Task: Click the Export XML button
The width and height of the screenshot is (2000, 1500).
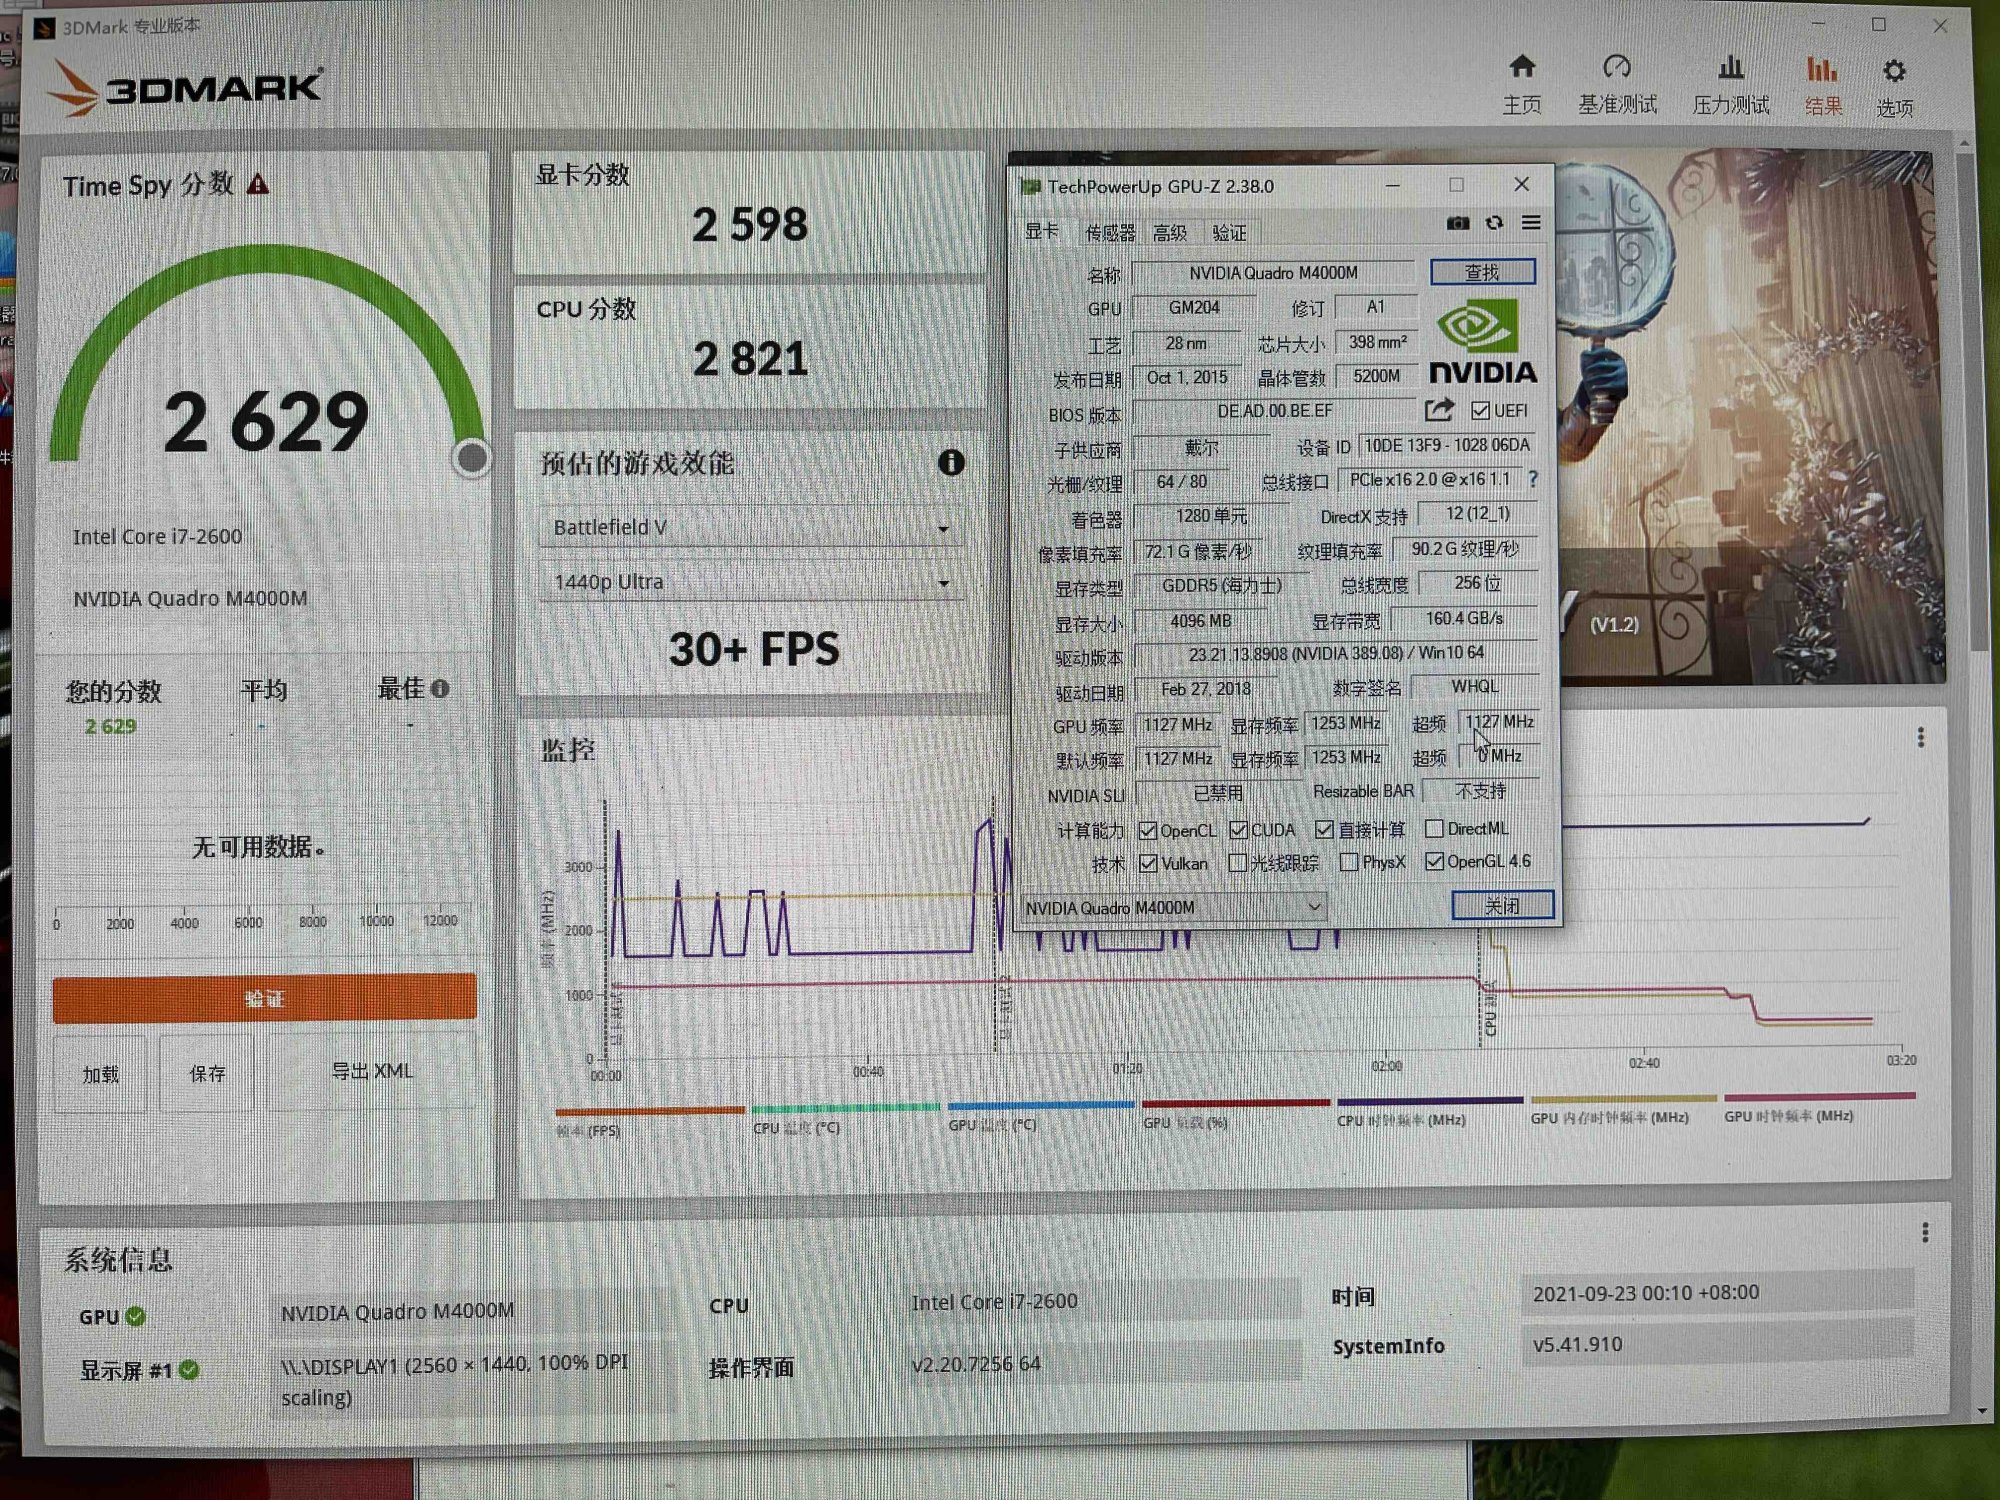Action: click(372, 1071)
